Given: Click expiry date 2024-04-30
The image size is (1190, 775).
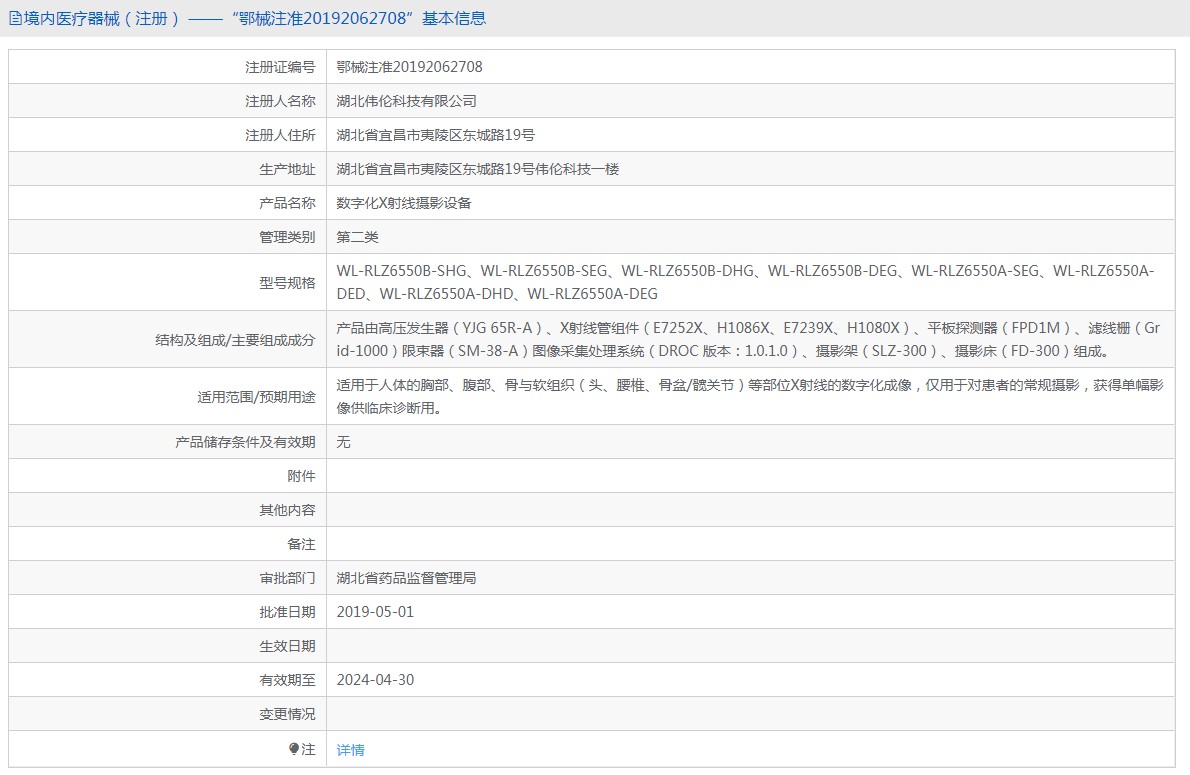Looking at the screenshot, I should tap(375, 680).
